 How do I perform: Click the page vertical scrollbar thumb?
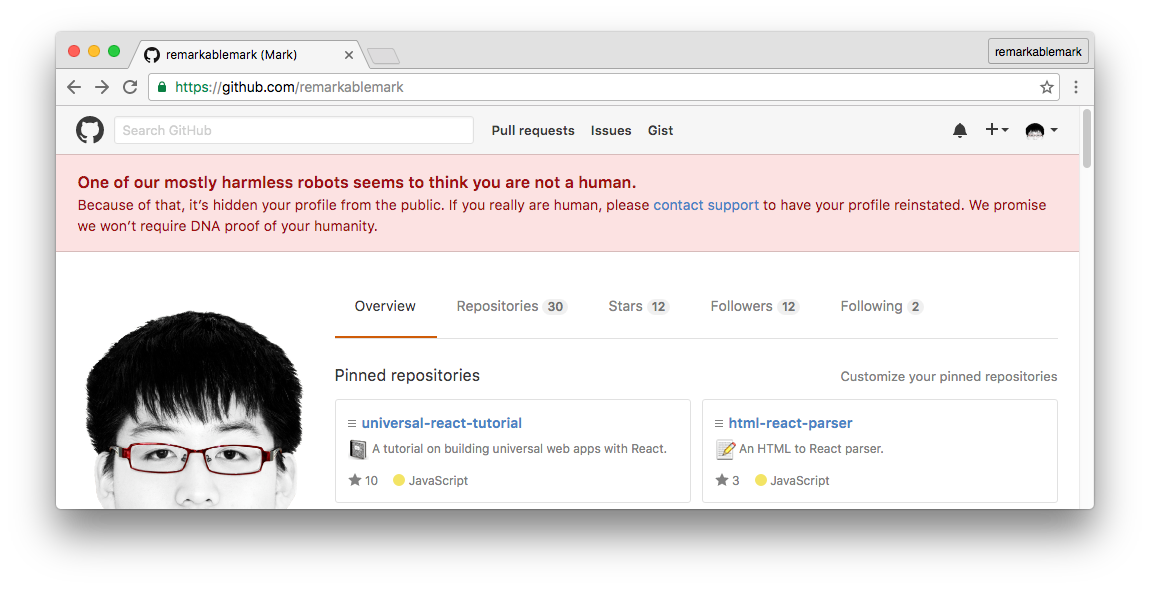coord(1087,138)
